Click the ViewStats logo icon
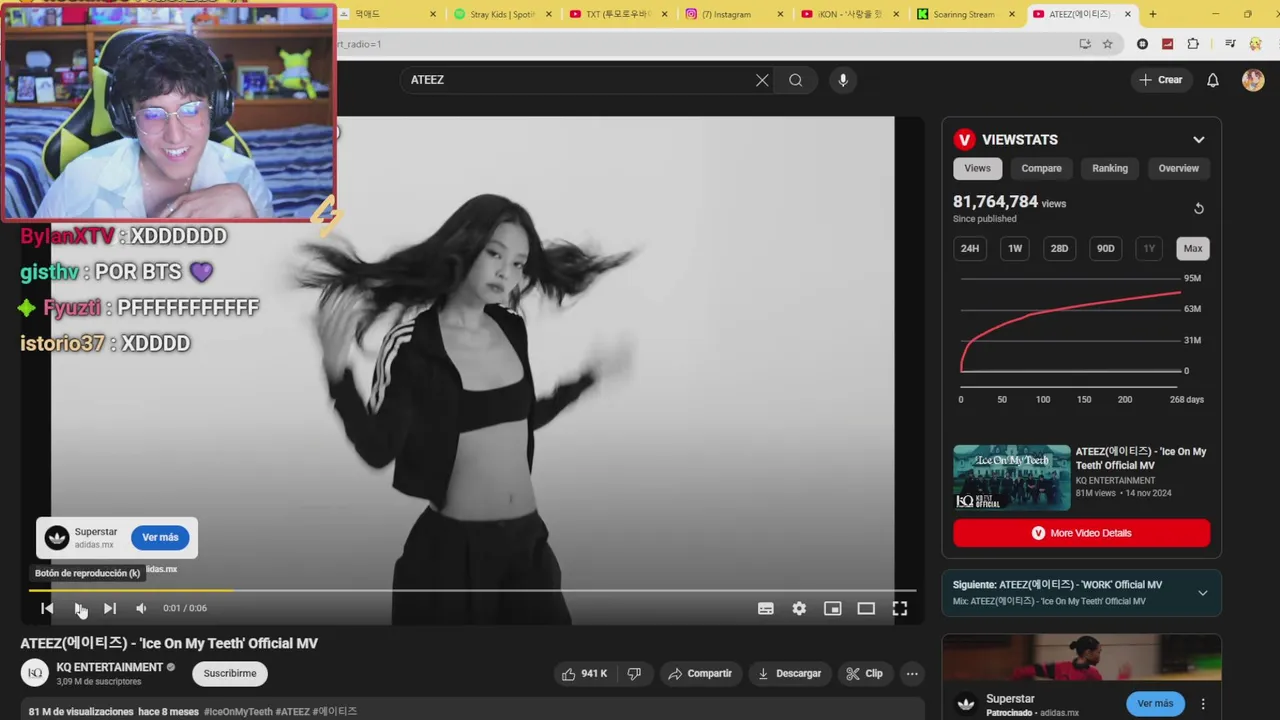 (x=964, y=140)
